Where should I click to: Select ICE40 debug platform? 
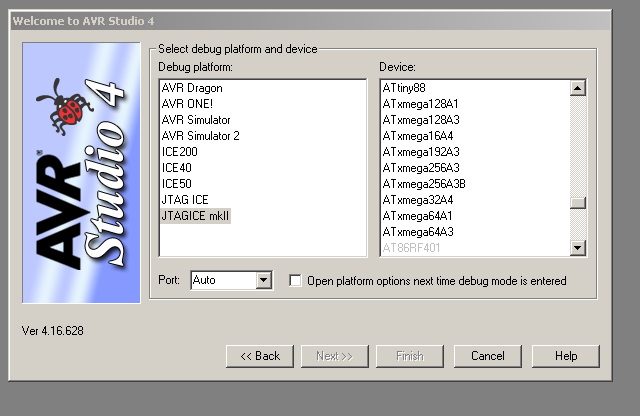[176, 167]
